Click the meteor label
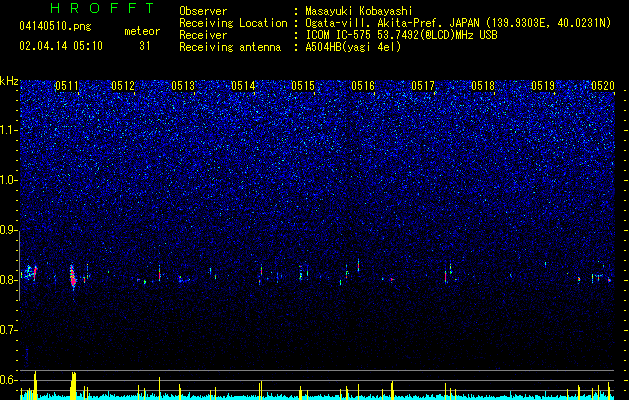This screenshot has width=629, height=400. coord(142,31)
